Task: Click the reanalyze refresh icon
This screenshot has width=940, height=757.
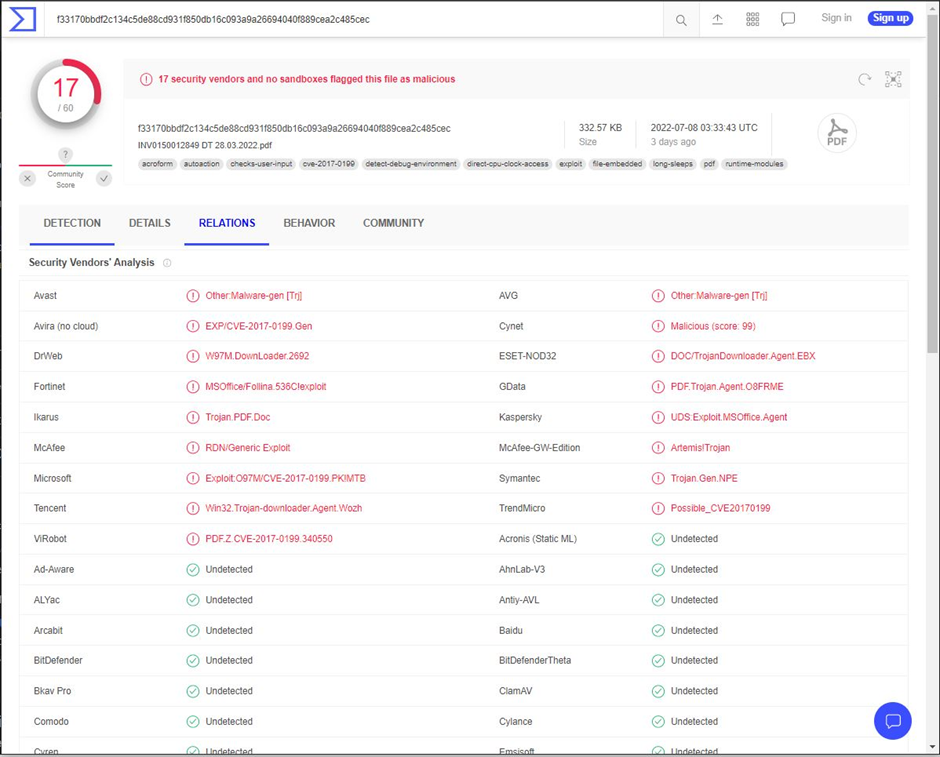Action: [864, 79]
